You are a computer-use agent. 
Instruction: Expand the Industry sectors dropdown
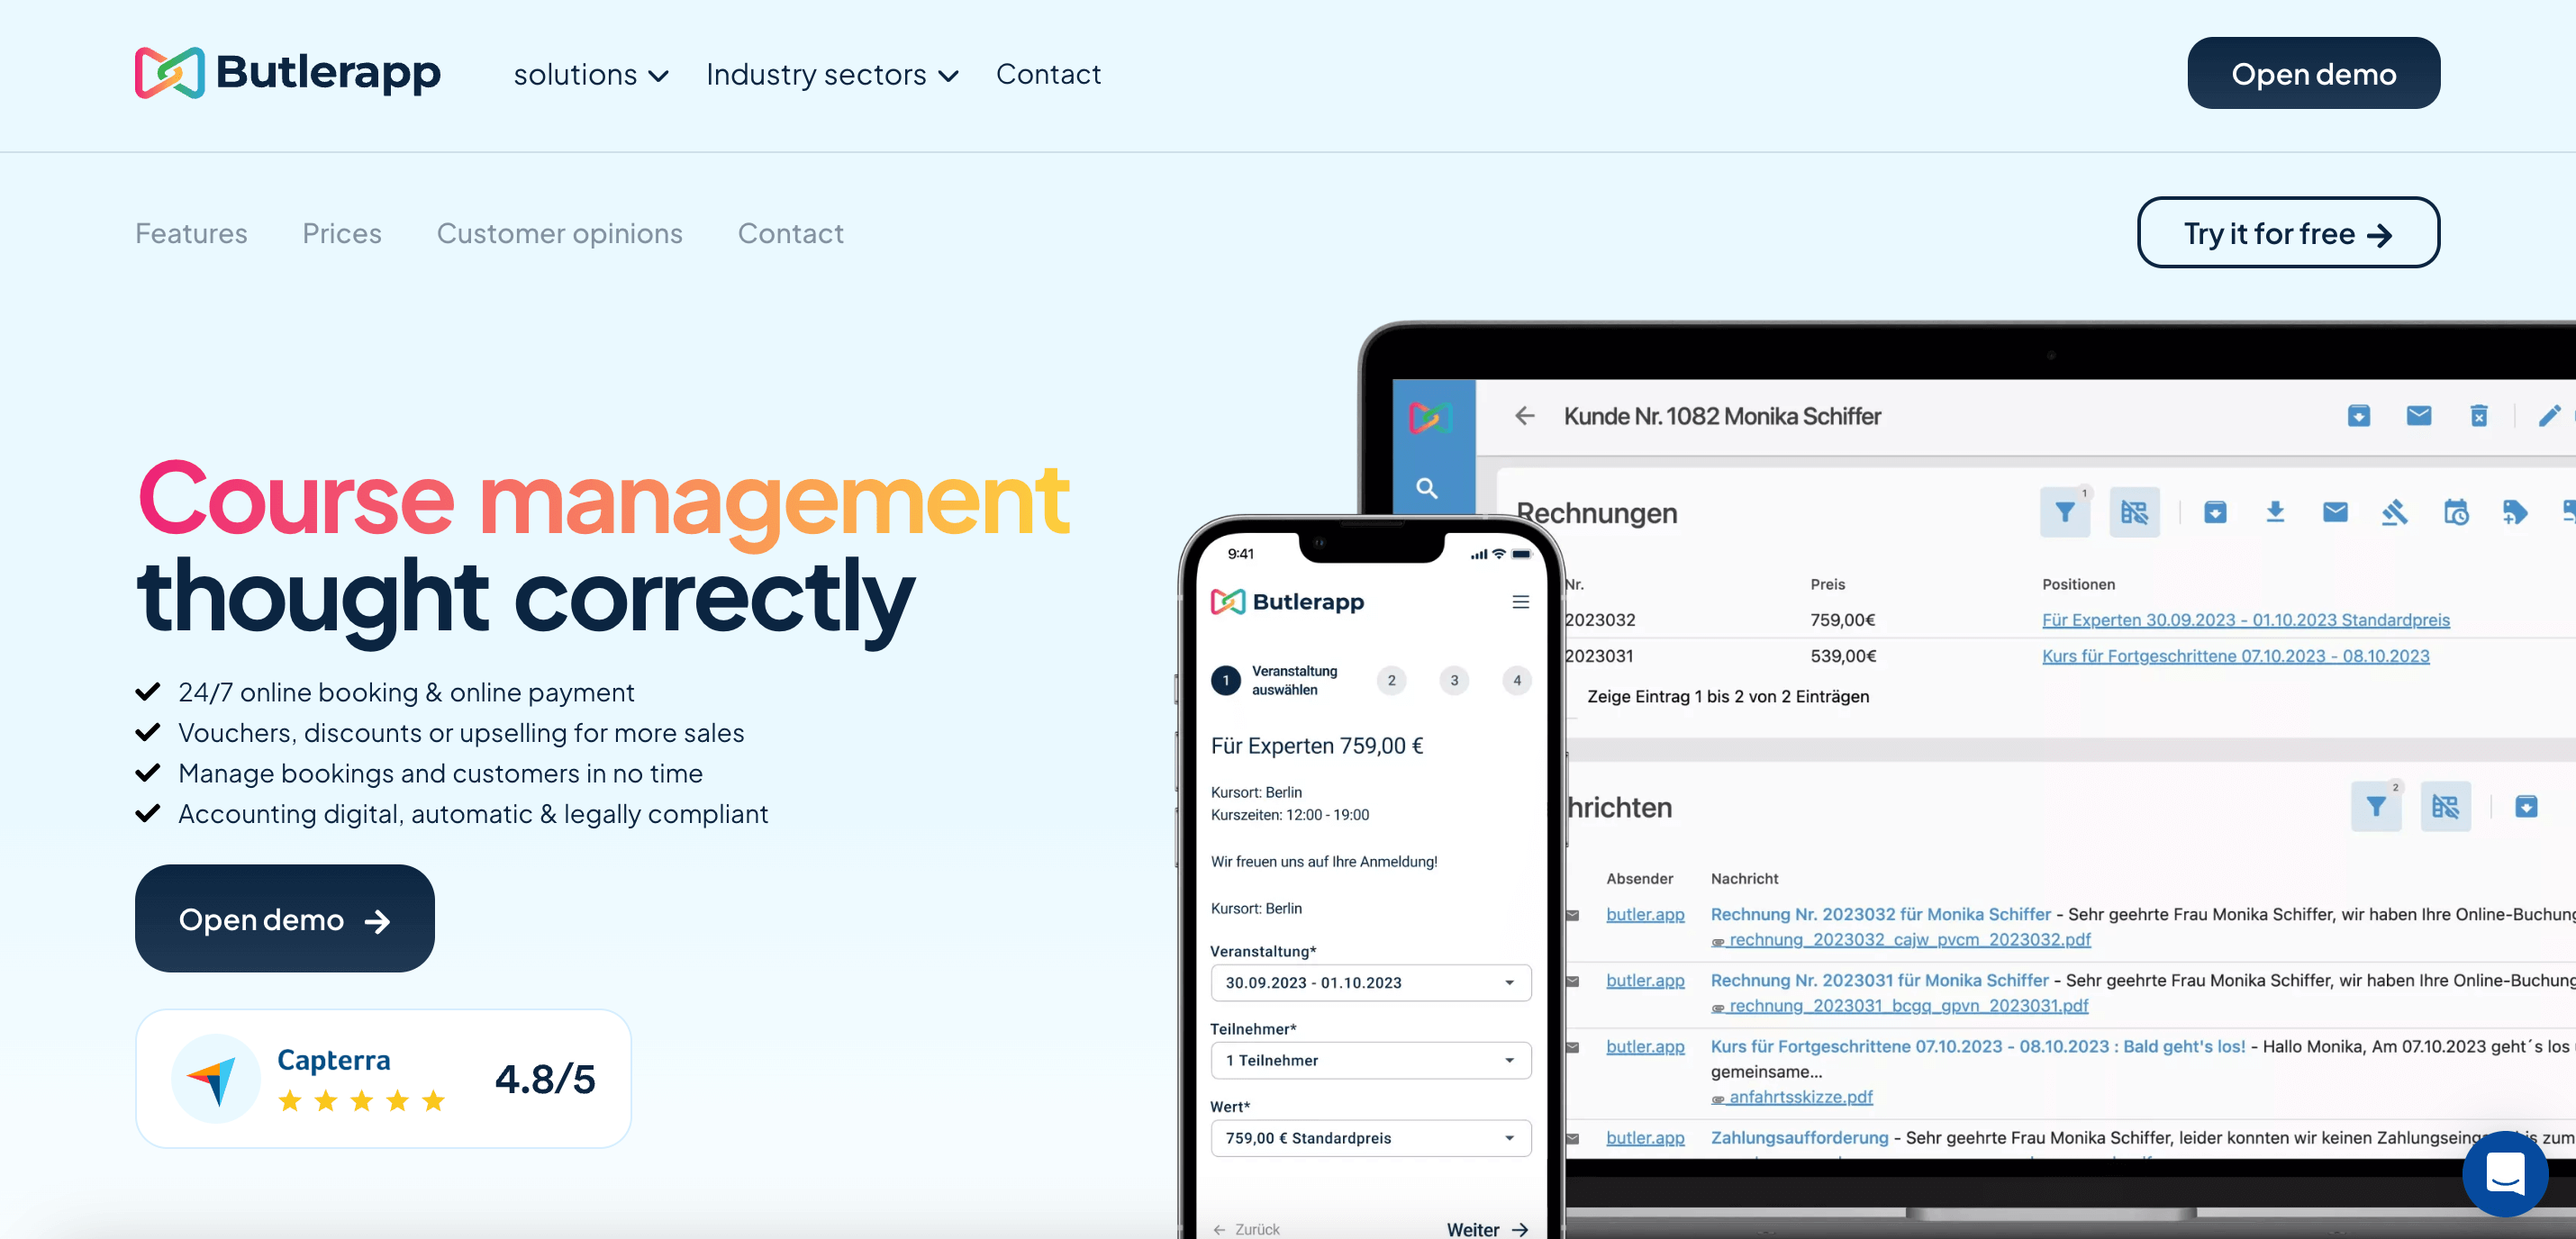pyautogui.click(x=831, y=75)
